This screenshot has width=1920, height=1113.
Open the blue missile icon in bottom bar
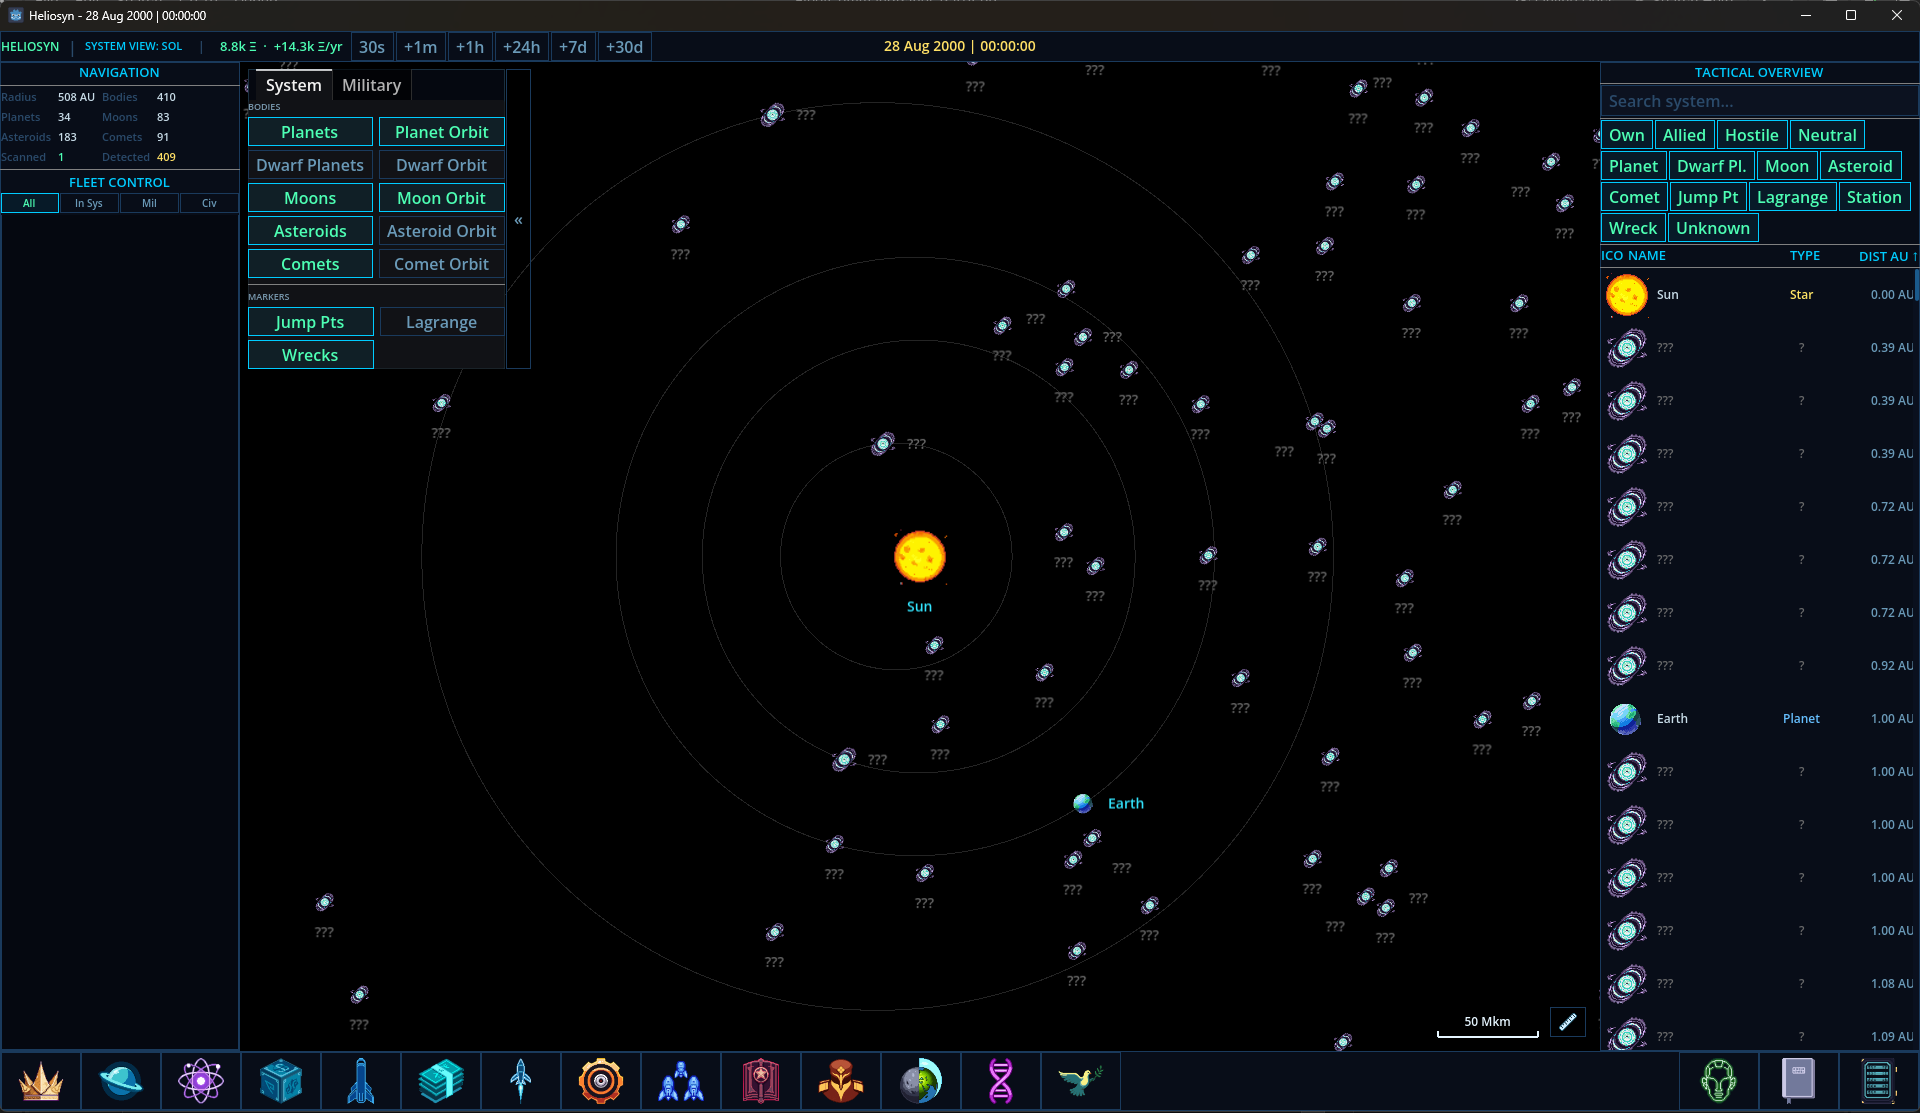pos(361,1081)
